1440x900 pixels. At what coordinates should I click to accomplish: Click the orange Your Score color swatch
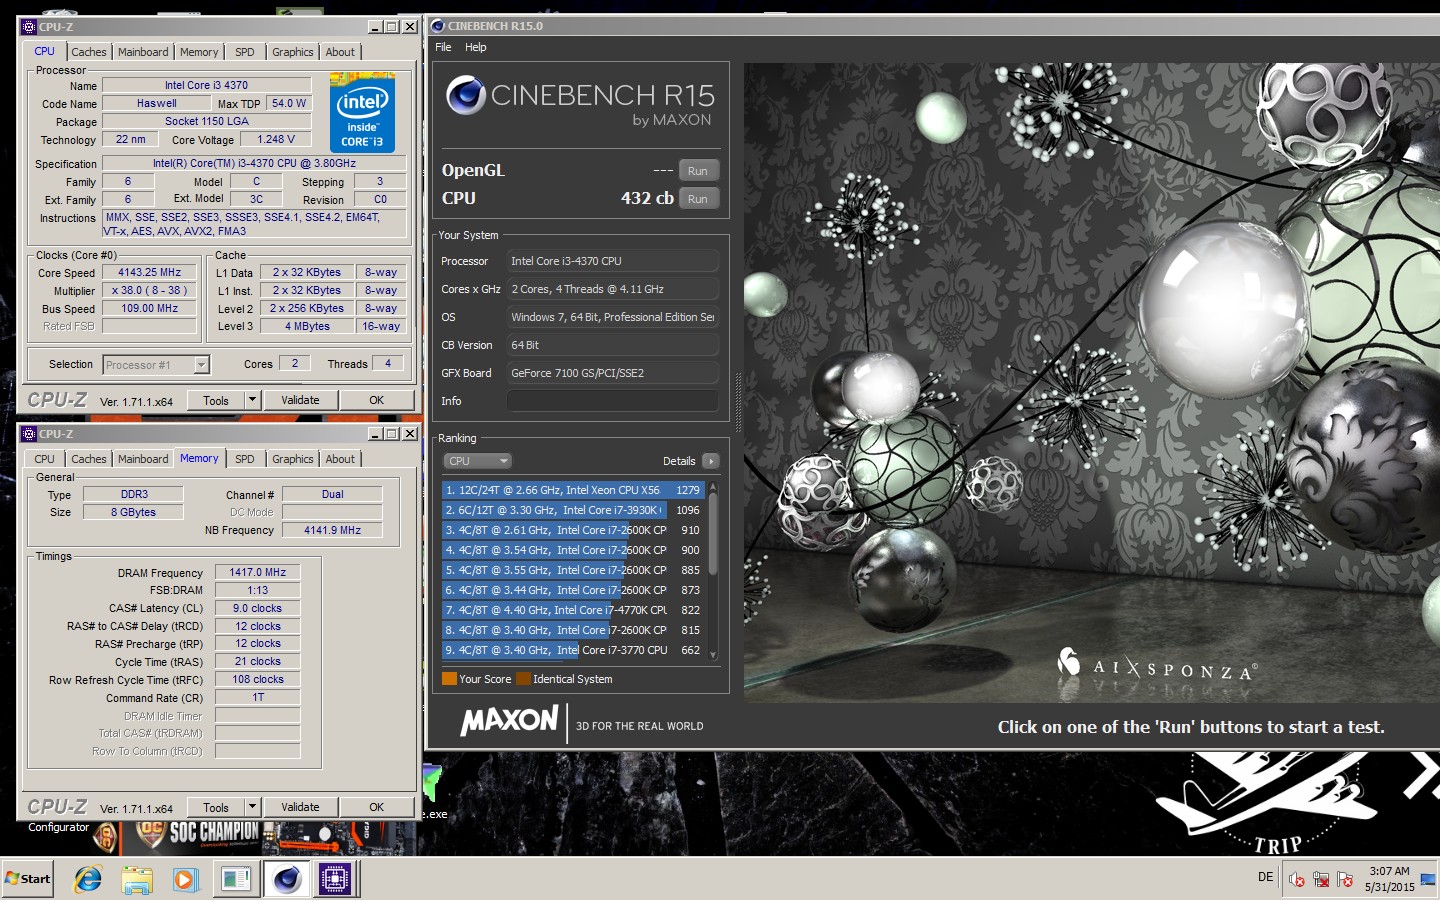point(449,679)
